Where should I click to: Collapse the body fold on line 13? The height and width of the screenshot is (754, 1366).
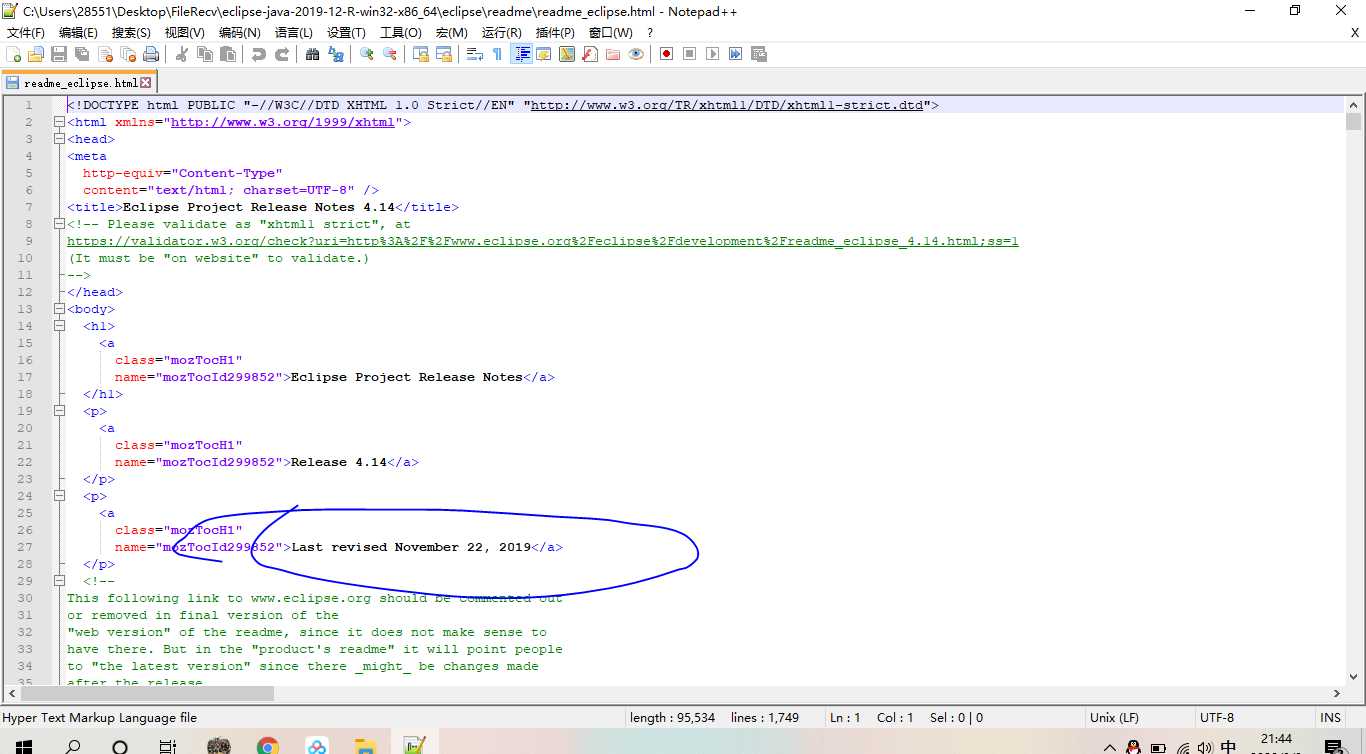point(59,309)
